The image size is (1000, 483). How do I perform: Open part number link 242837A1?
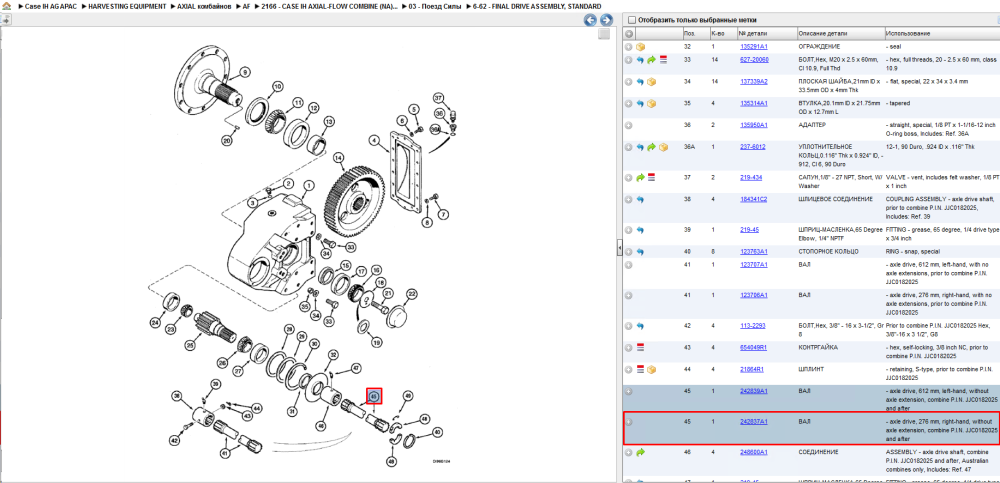pos(753,421)
